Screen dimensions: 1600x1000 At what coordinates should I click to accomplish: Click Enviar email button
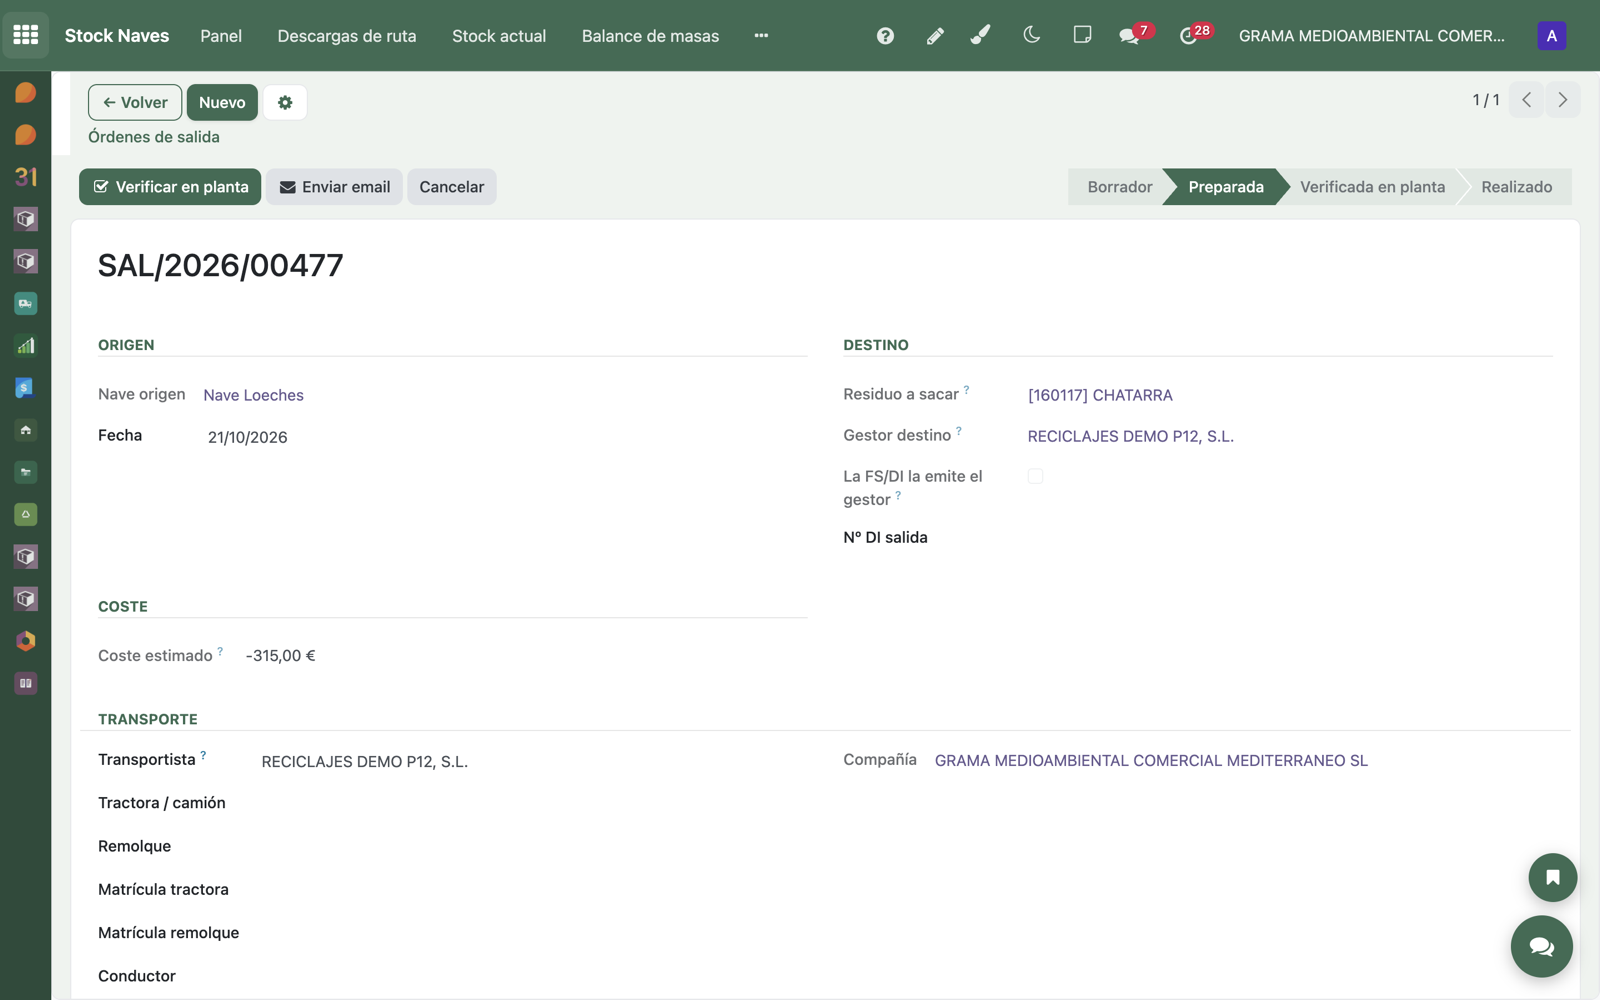tap(334, 187)
